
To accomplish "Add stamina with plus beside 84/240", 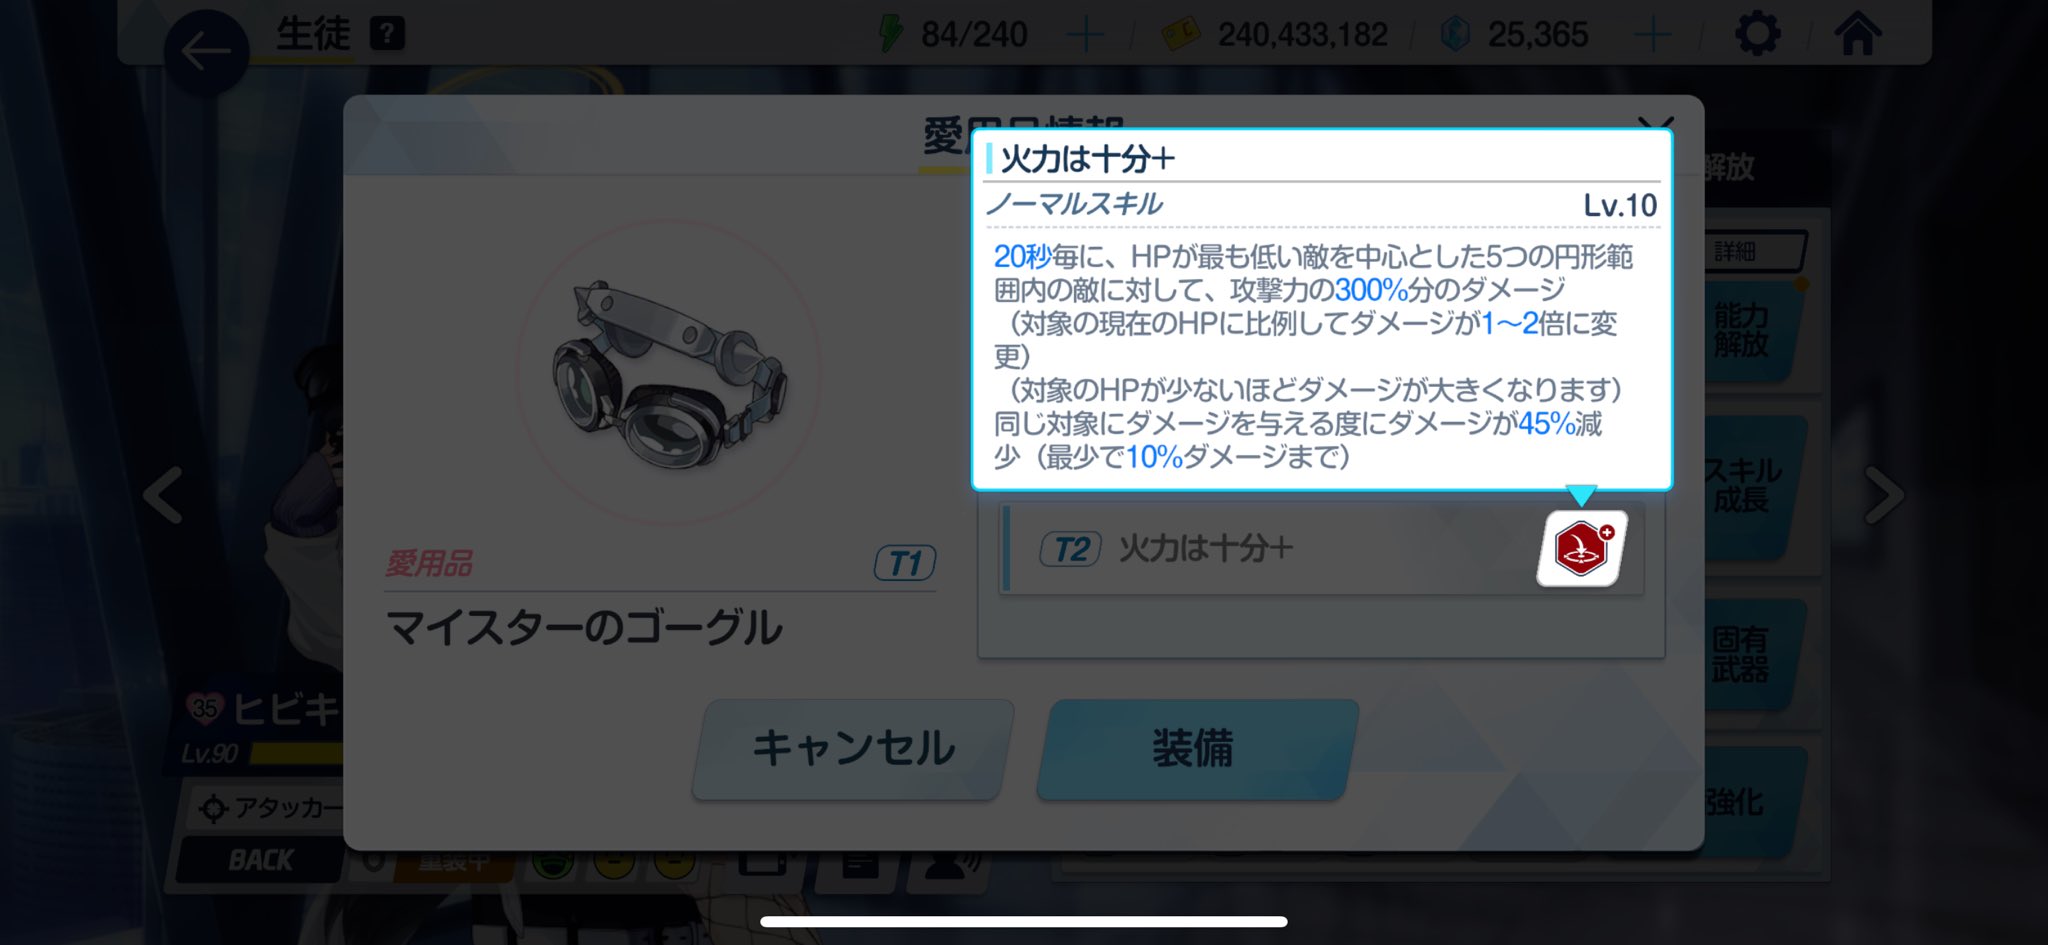I will (x=1084, y=36).
